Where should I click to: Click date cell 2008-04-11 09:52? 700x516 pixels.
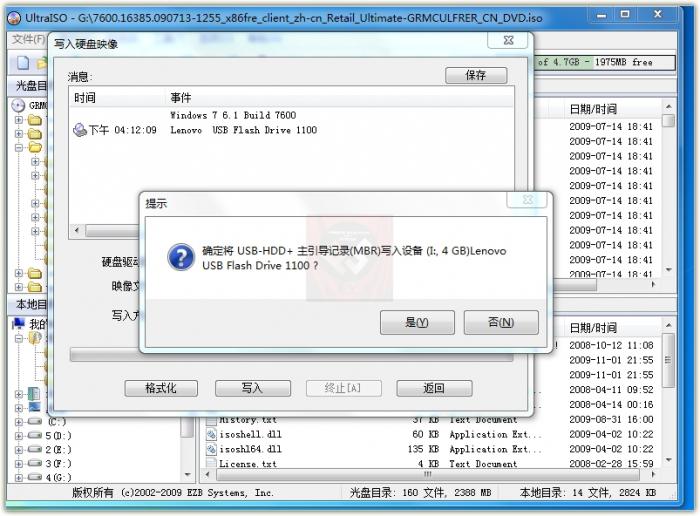click(x=611, y=390)
